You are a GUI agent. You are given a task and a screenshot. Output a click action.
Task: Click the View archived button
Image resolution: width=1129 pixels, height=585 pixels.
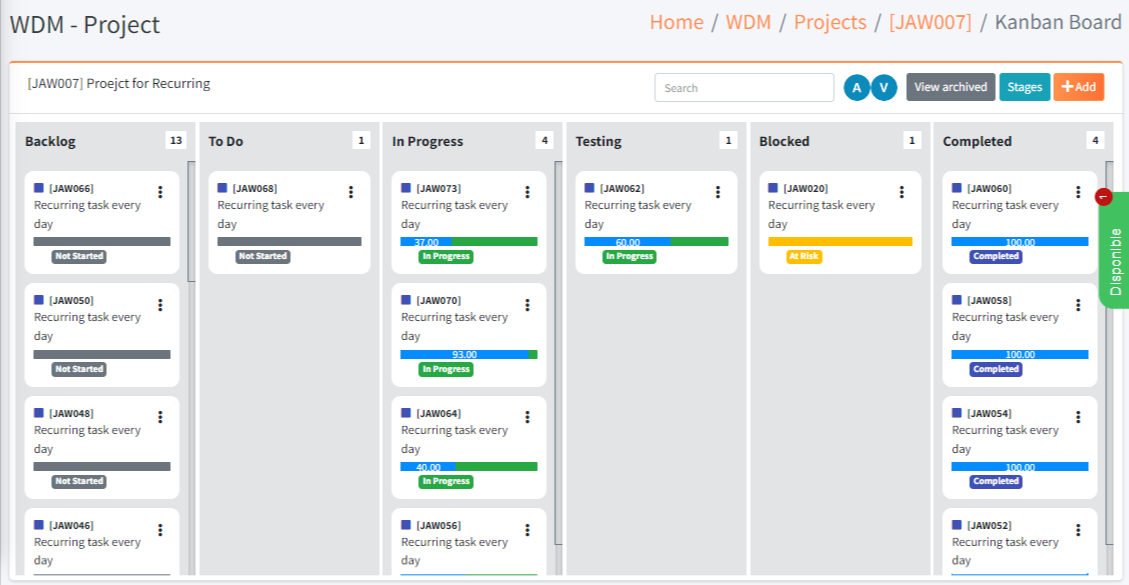tap(950, 87)
